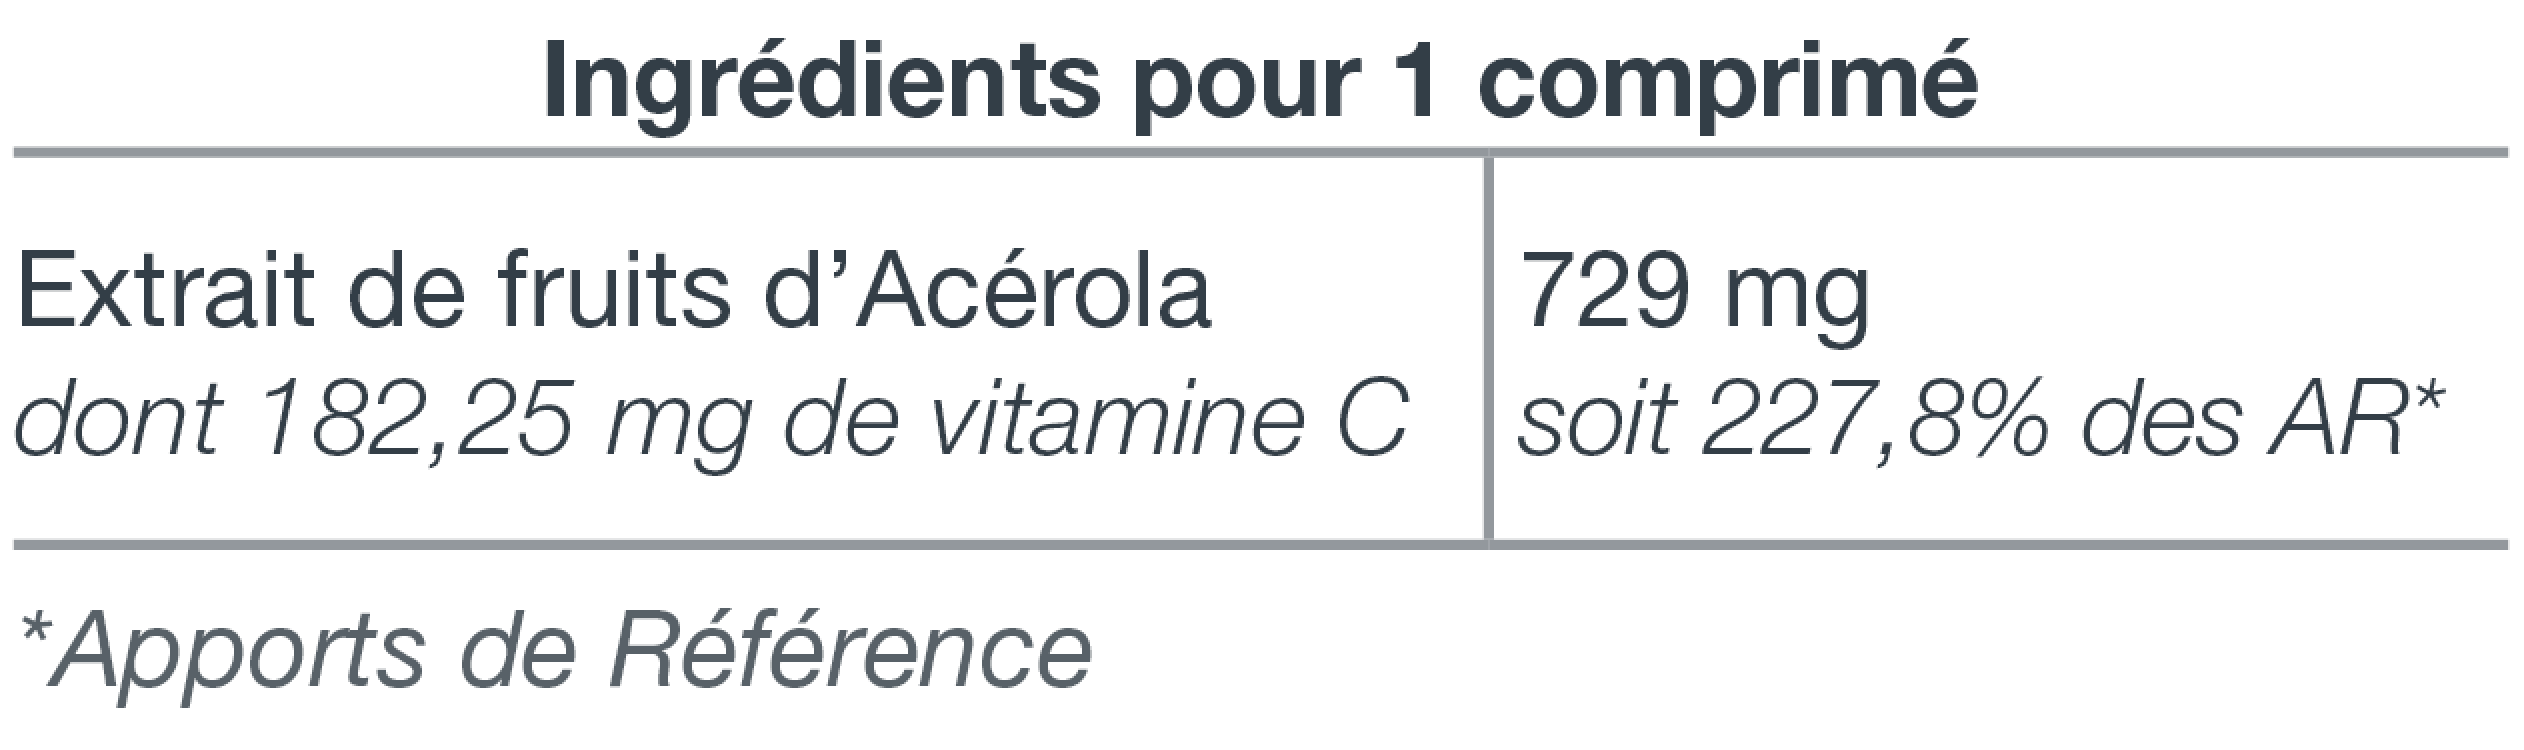2524x750 pixels.
Task: Click the vertical divider between the columns
Action: tap(1488, 348)
